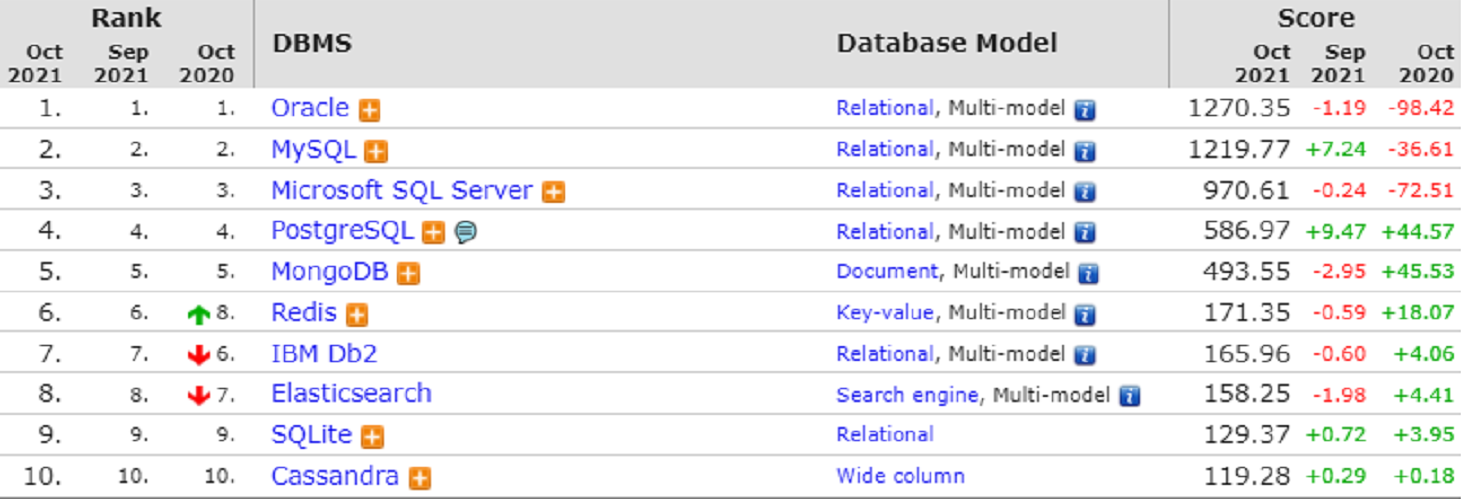Image resolution: width=1461 pixels, height=499 pixels.
Task: Open the IBM Db2 link
Action: coord(324,354)
